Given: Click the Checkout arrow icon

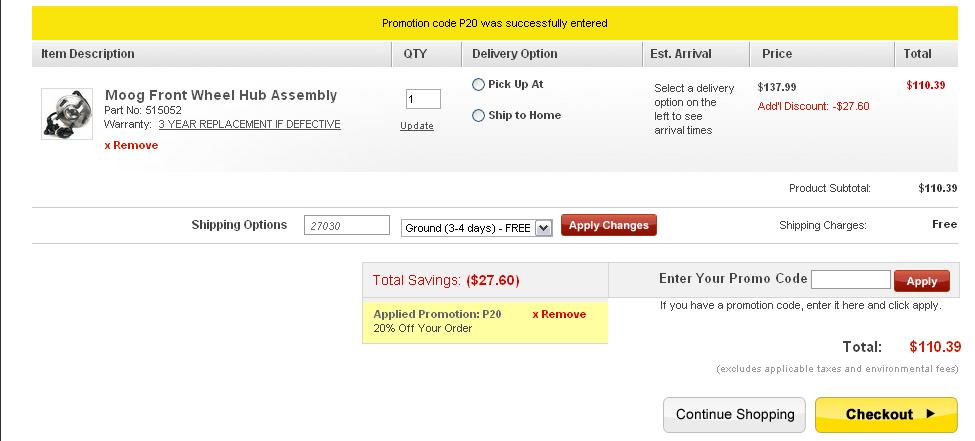Looking at the screenshot, I should tap(930, 413).
